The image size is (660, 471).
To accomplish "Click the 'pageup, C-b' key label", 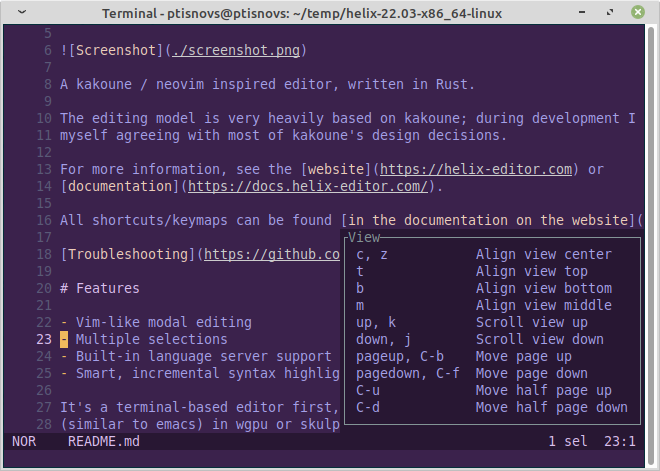I will (x=400, y=357).
